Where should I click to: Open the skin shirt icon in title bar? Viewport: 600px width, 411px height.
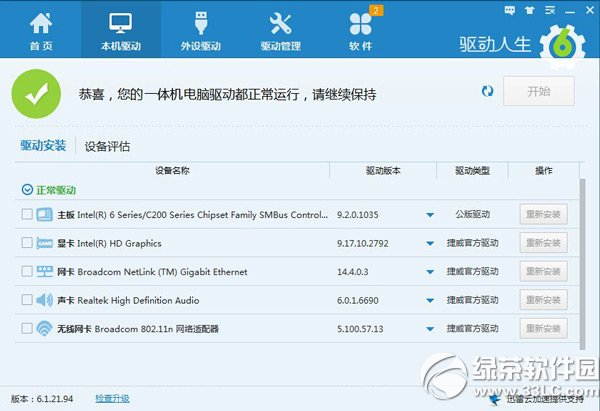(530, 10)
